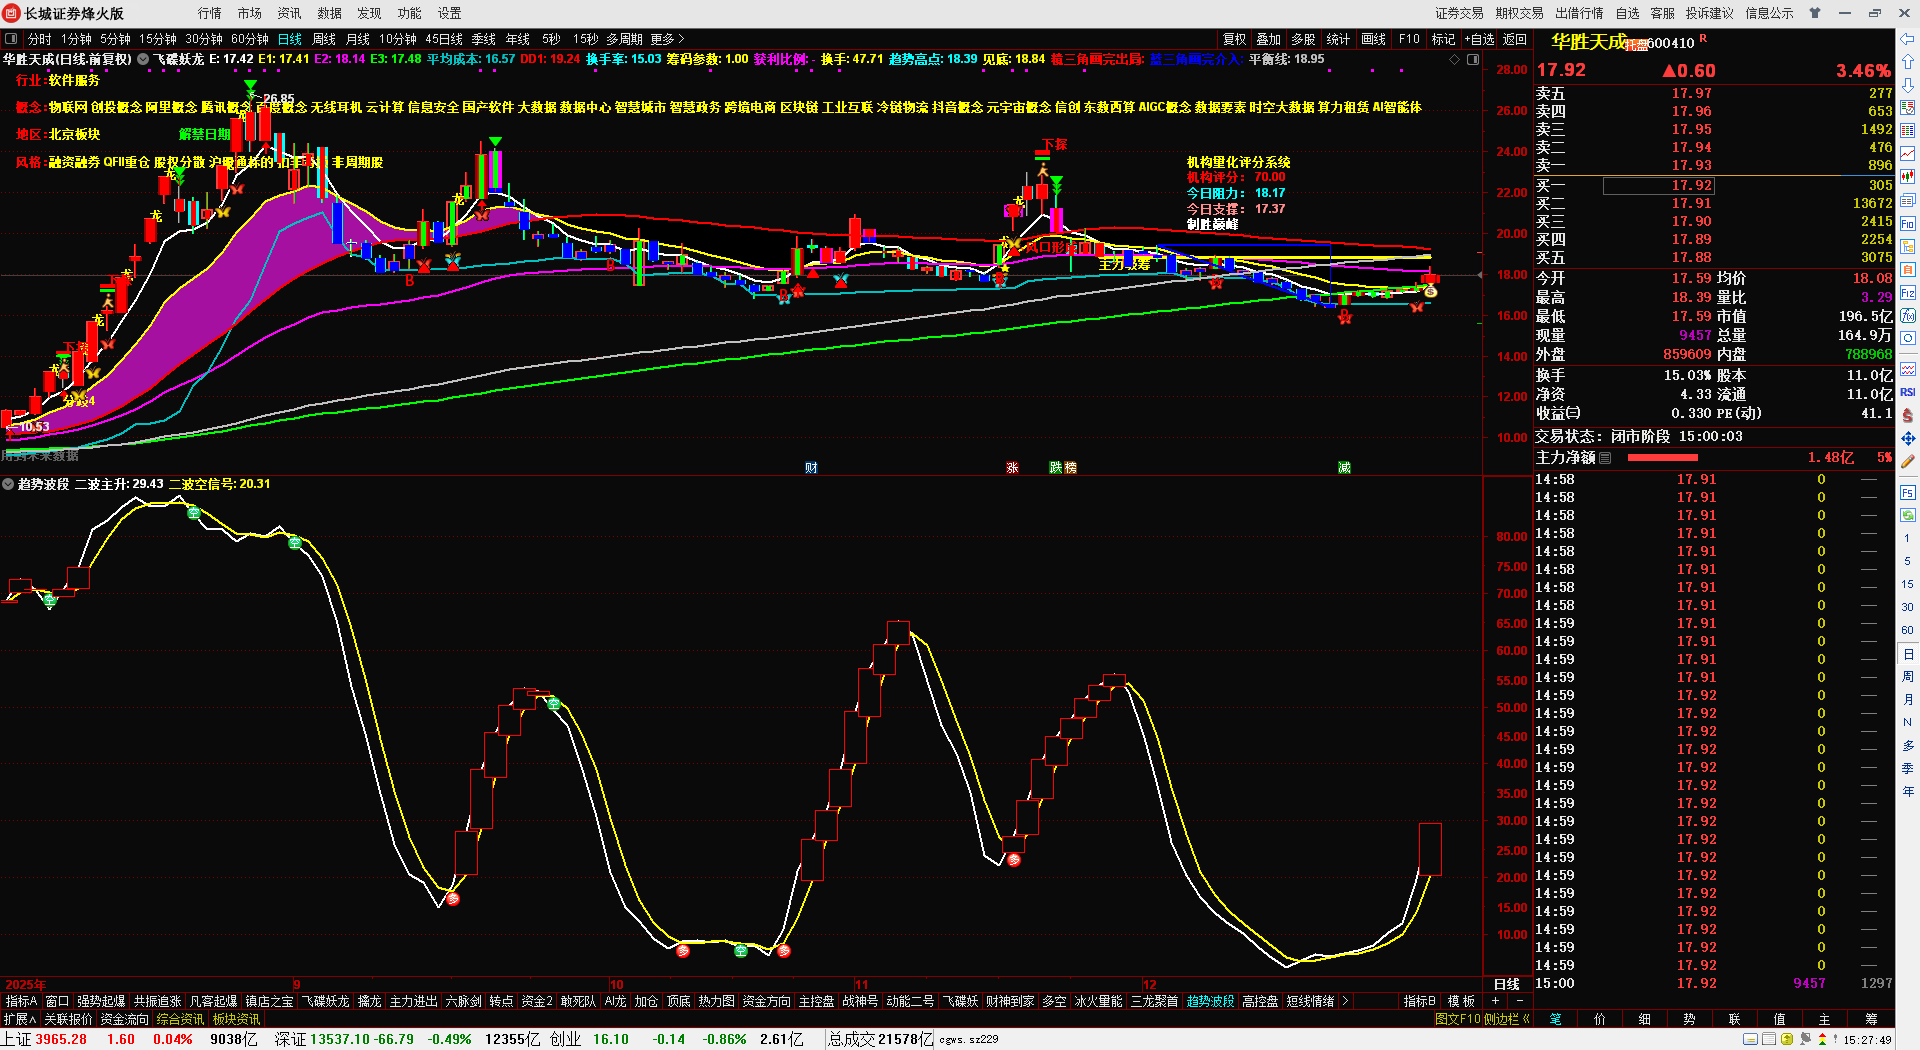Switch chart period to 月线
Viewport: 1920px width, 1050px height.
(x=358, y=39)
